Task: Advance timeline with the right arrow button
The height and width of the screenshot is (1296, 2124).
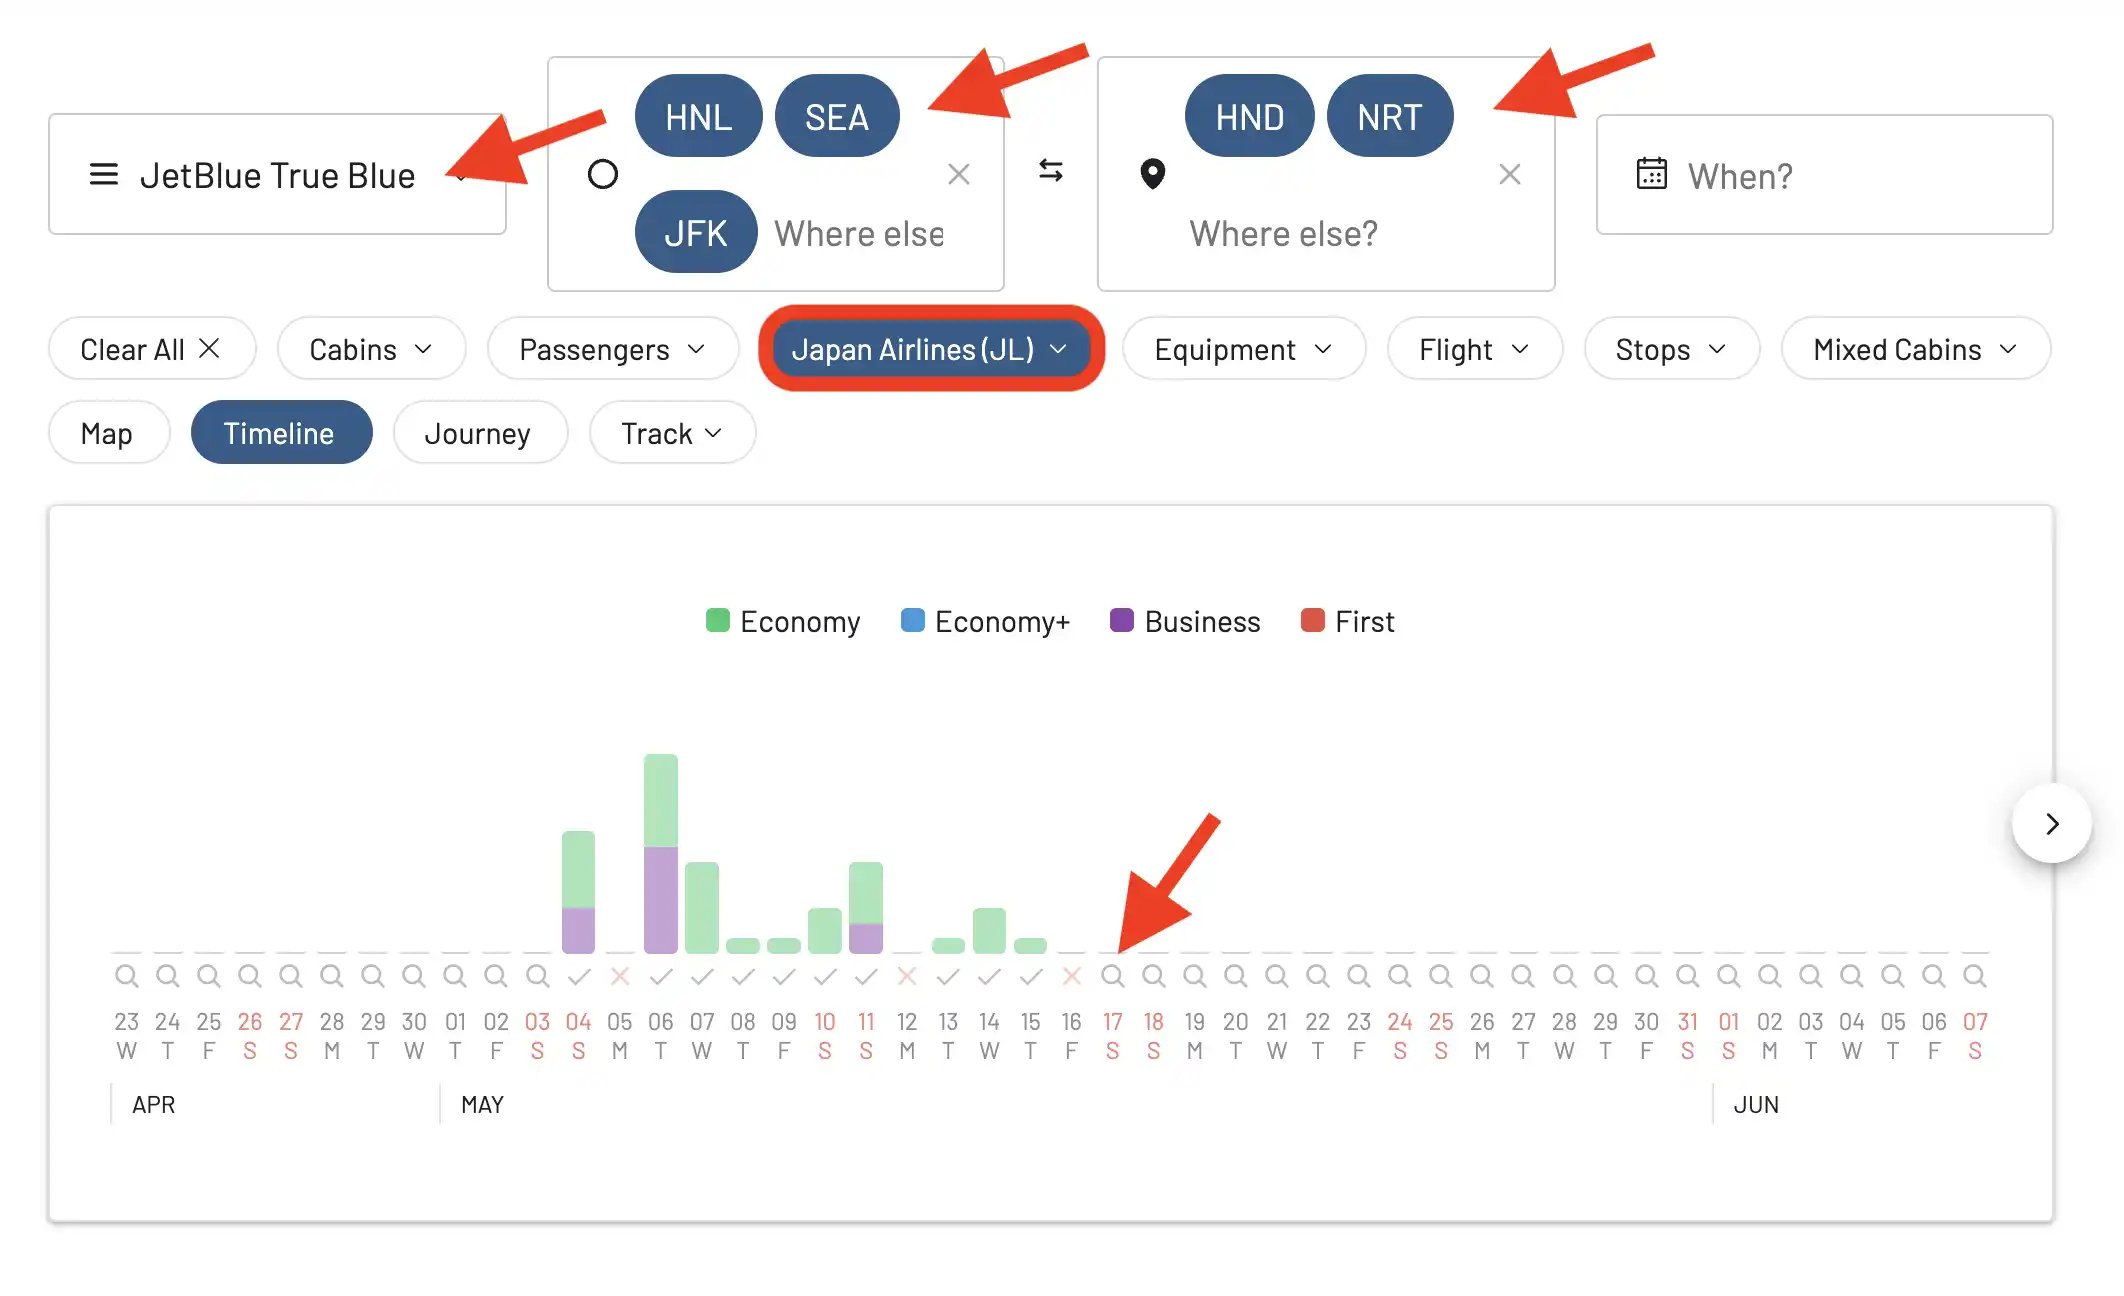Action: coord(2051,824)
